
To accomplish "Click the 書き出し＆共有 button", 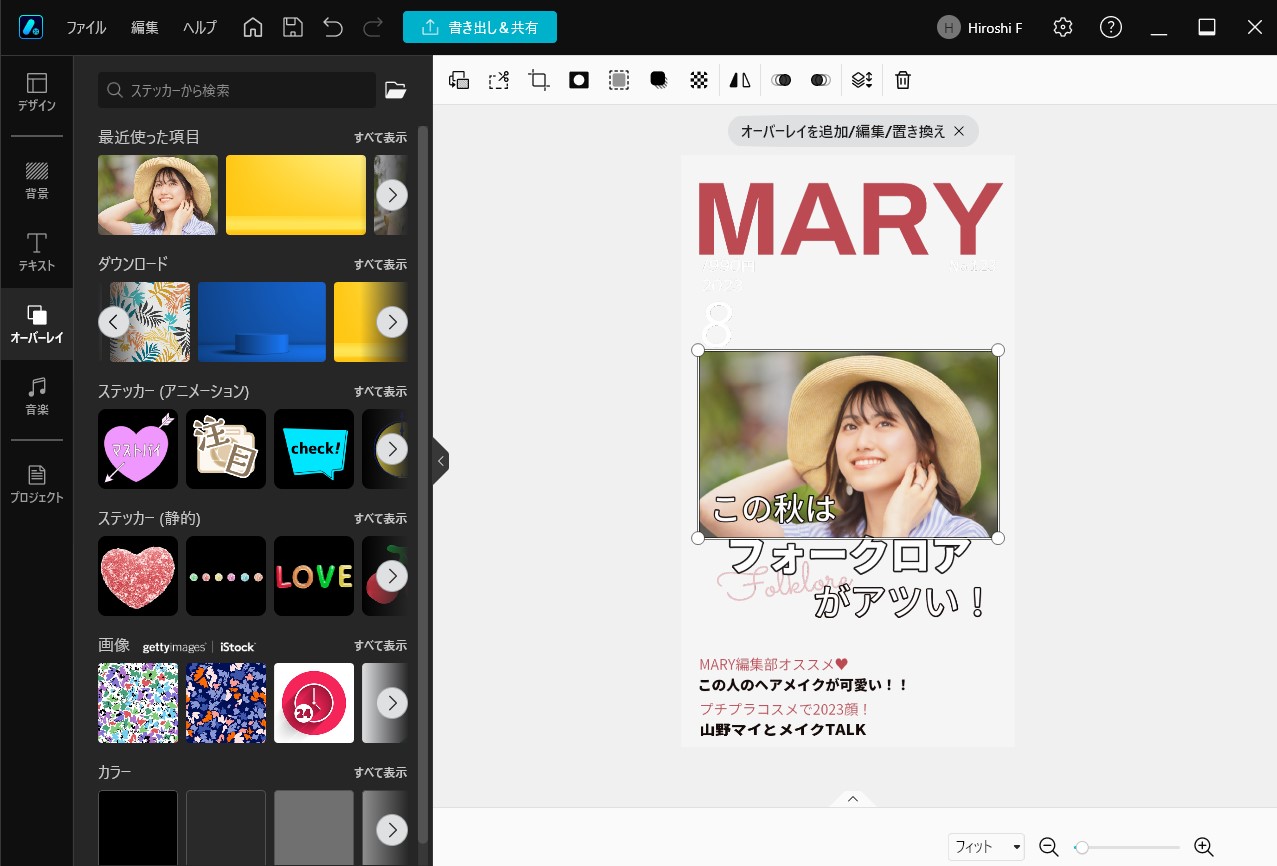I will click(480, 28).
